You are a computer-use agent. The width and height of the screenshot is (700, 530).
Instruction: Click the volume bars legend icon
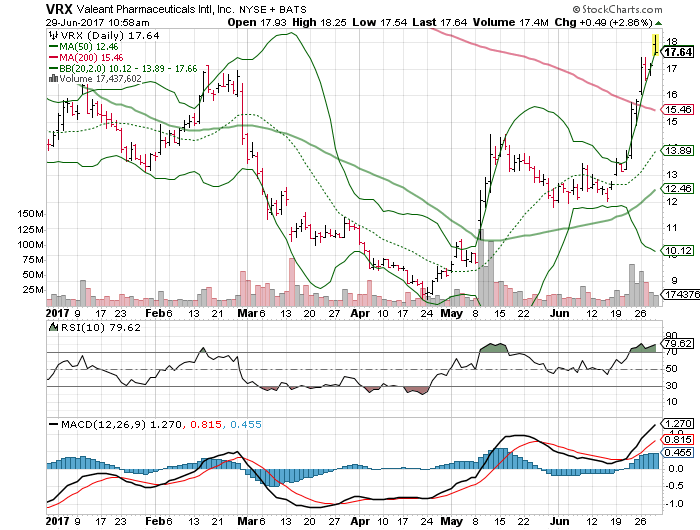click(x=53, y=79)
